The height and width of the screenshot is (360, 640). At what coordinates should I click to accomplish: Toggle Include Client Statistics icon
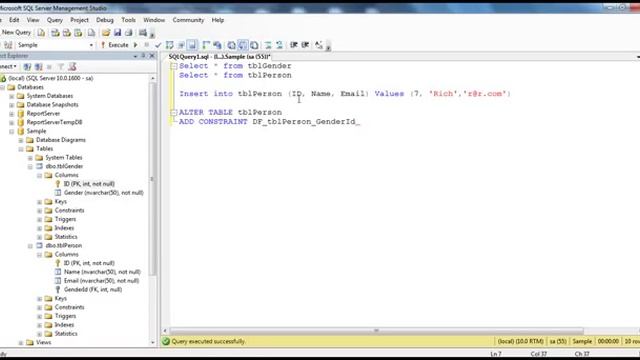click(217, 45)
